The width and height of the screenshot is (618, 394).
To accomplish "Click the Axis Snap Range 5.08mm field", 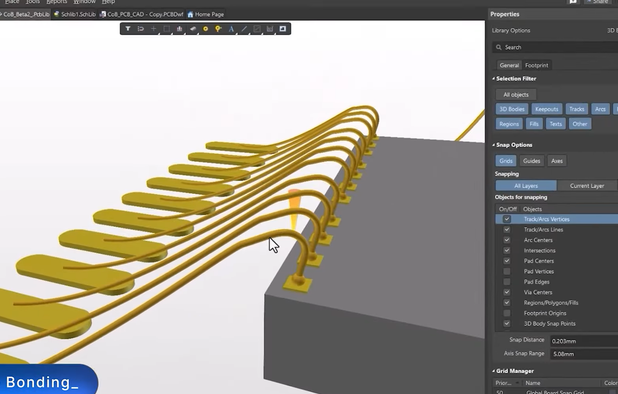I will tap(584, 354).
